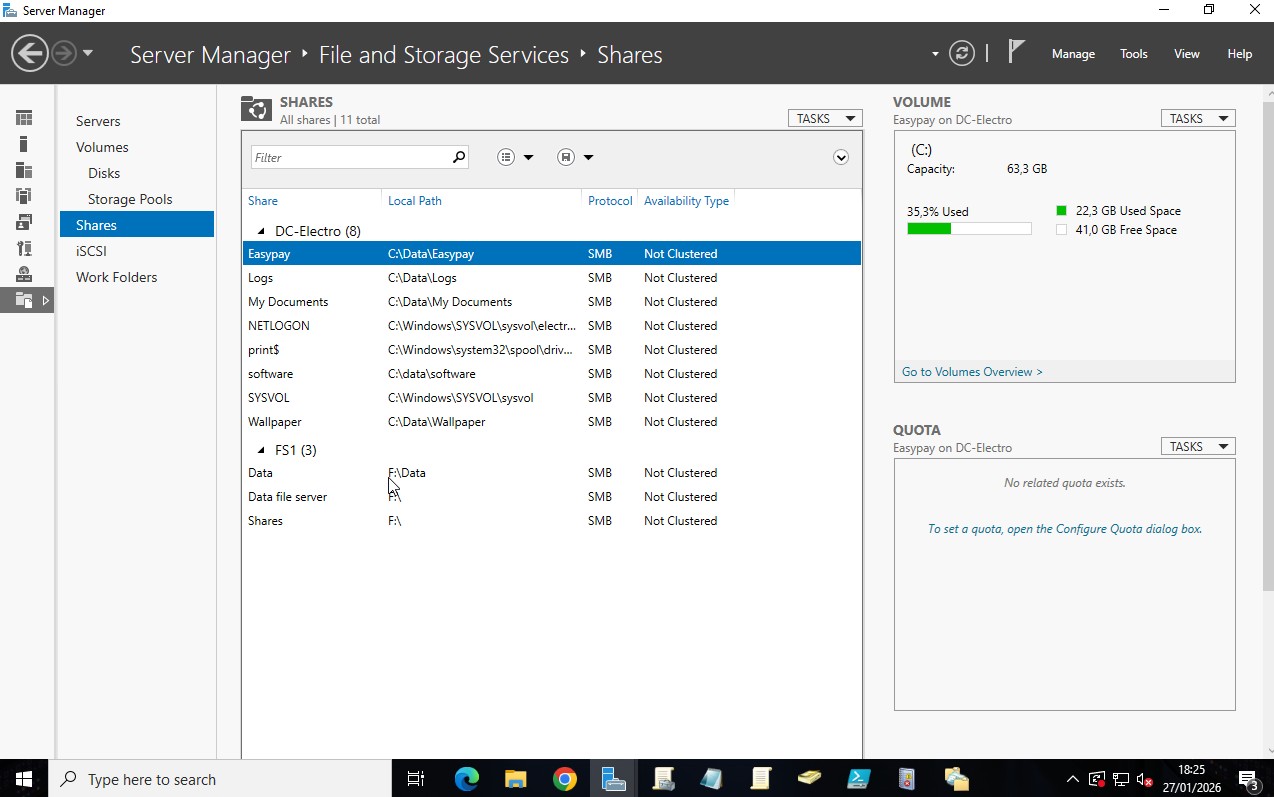Open the Tools menu

(x=1133, y=54)
